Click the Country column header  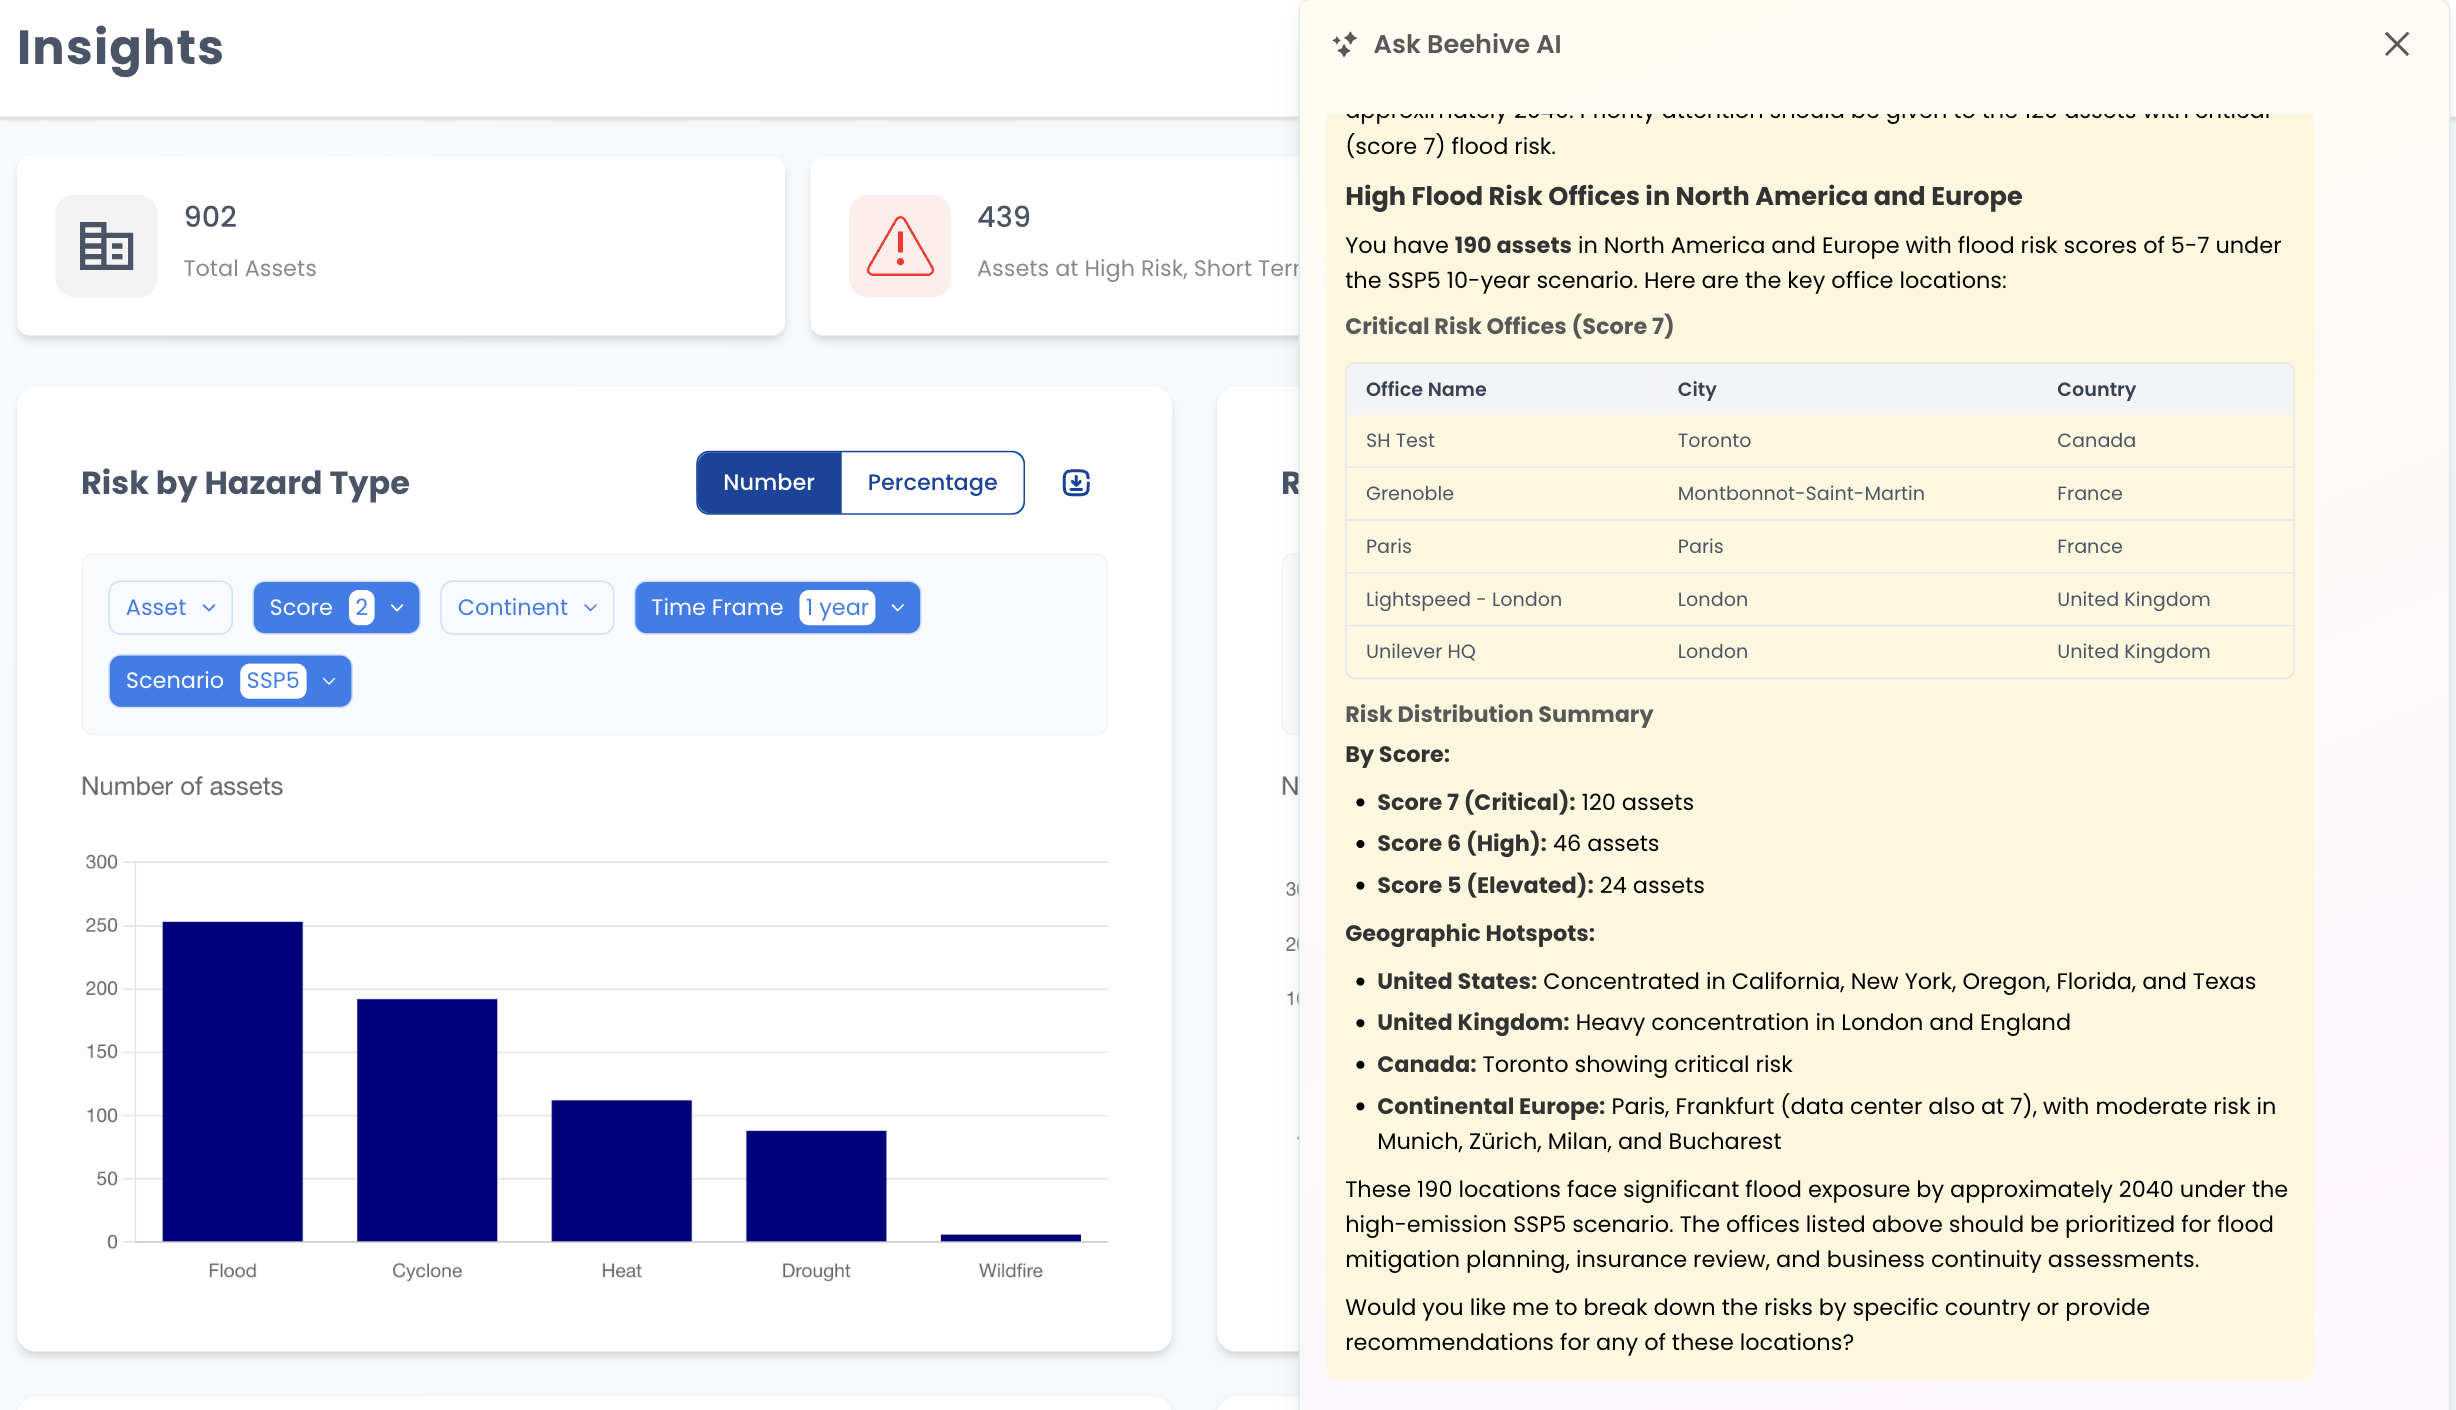pyautogui.click(x=2096, y=390)
